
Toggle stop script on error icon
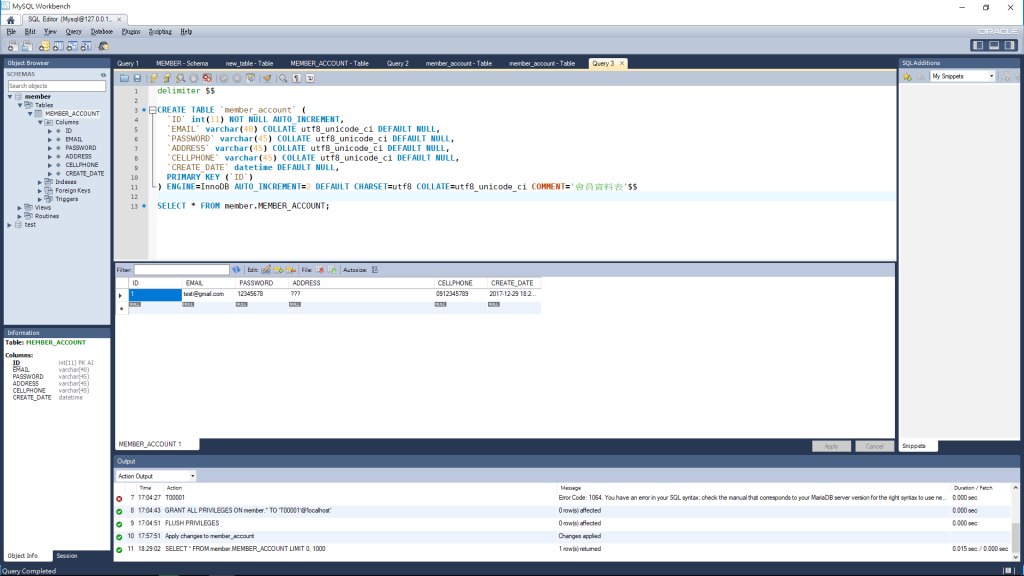(x=207, y=78)
